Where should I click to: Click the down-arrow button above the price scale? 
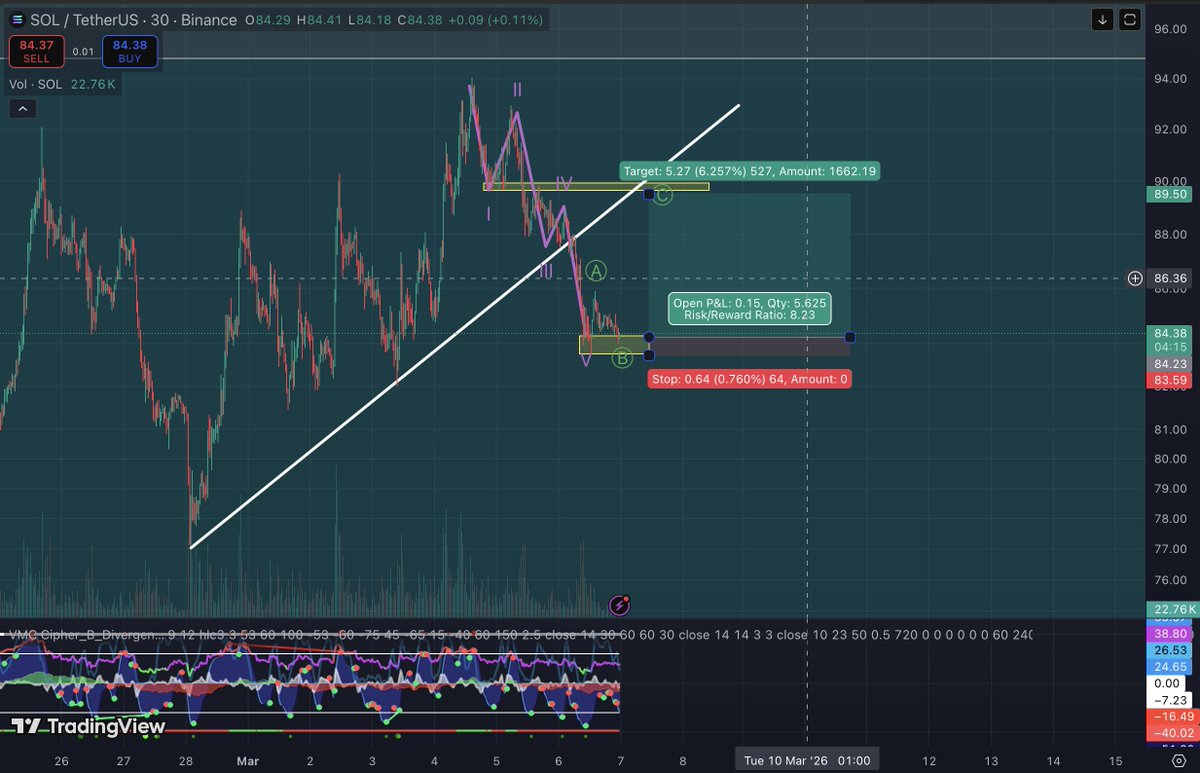(1102, 19)
